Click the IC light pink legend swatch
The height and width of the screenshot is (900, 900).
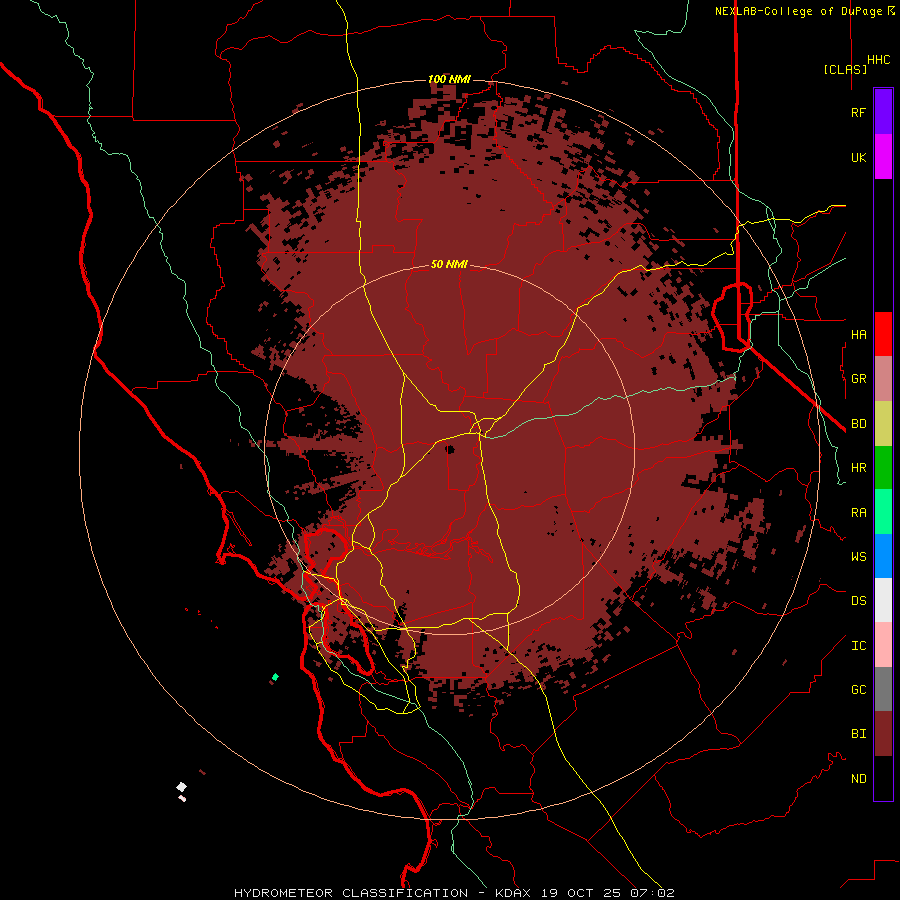click(883, 645)
